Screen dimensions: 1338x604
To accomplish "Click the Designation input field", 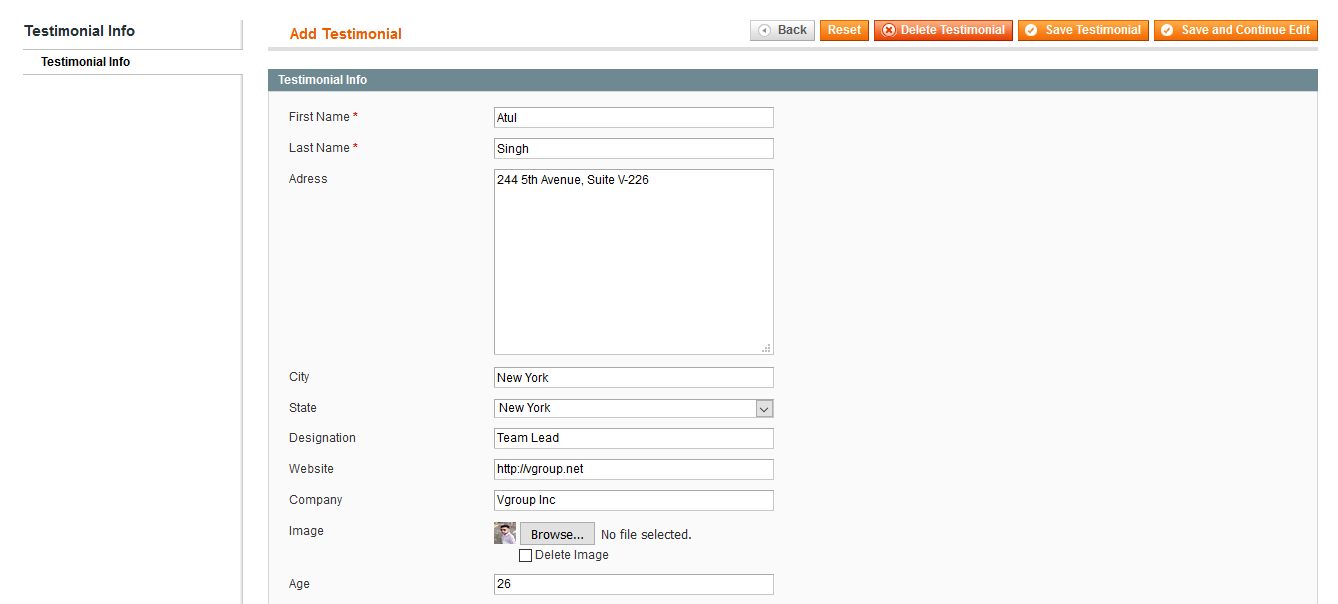I will point(633,438).
